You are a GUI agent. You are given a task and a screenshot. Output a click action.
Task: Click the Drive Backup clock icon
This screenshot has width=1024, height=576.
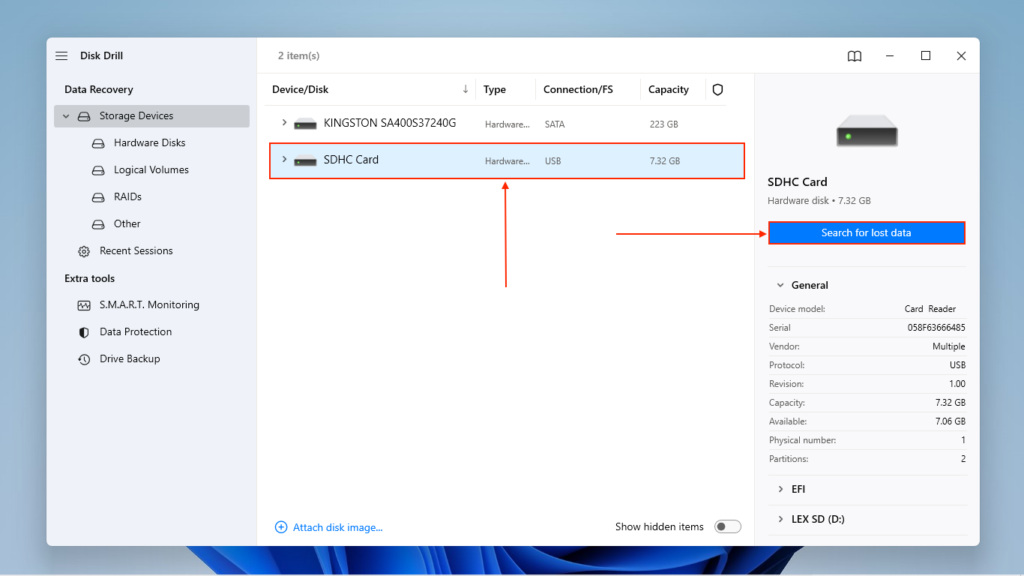[84, 359]
